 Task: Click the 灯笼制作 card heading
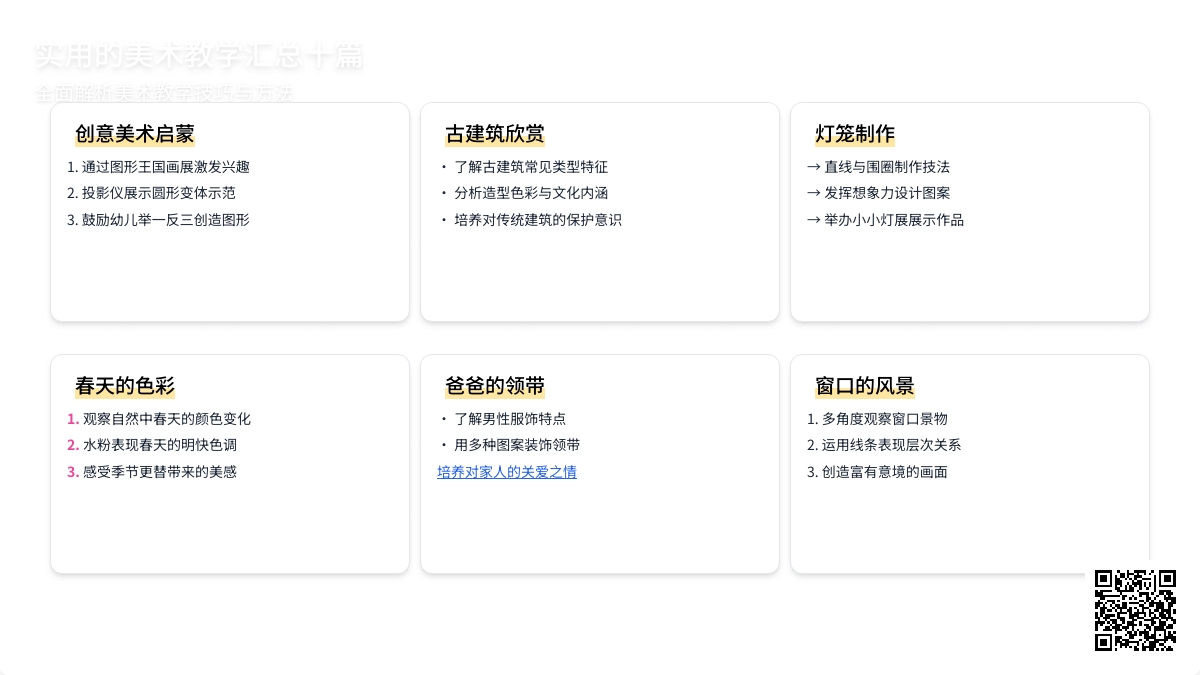tap(855, 134)
